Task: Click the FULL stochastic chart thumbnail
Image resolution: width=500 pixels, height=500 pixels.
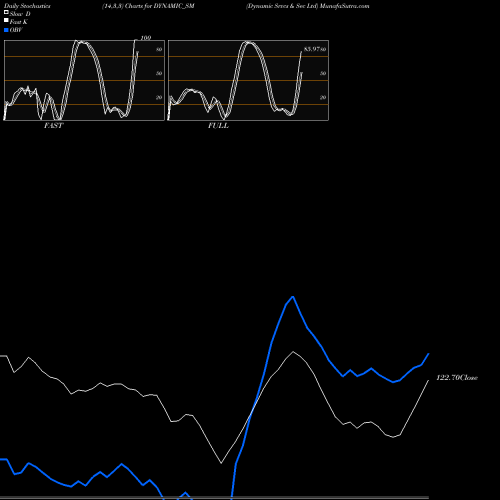Action: (248, 80)
